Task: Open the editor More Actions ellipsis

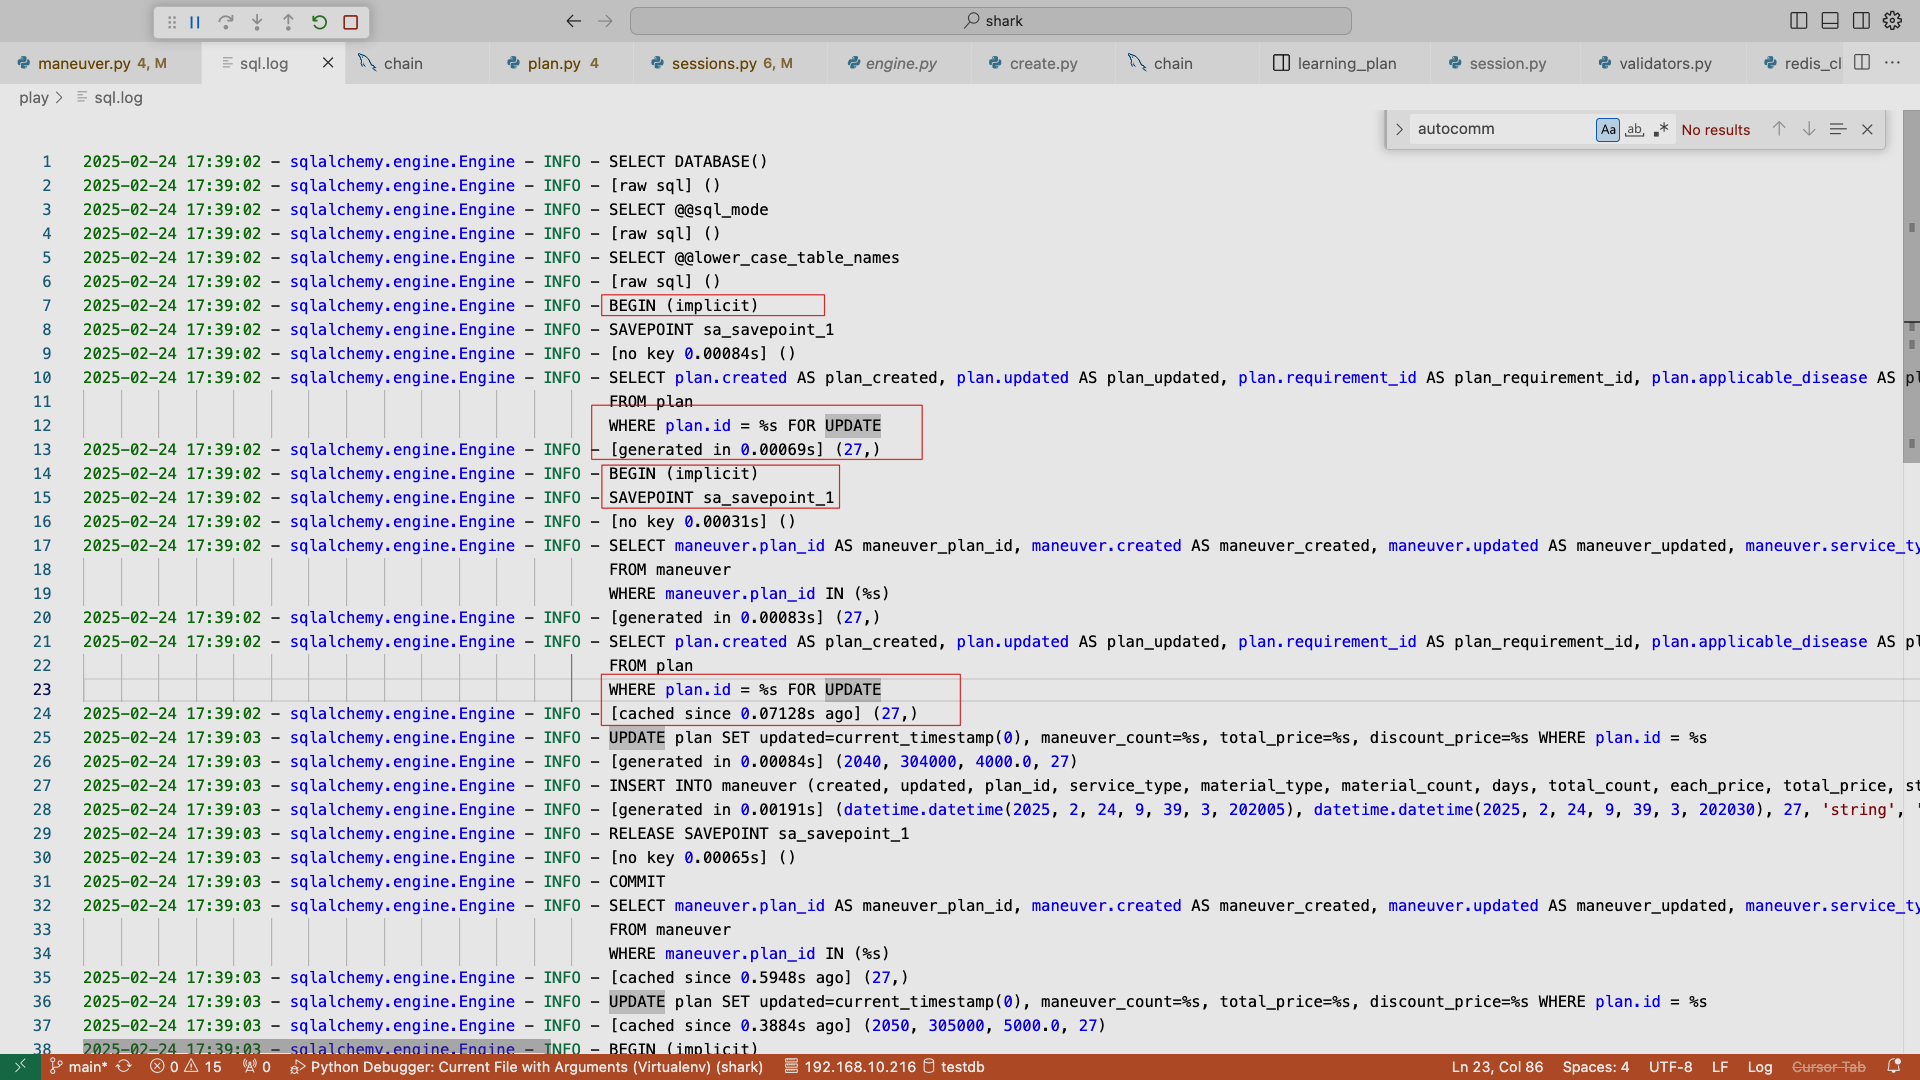Action: pyautogui.click(x=1892, y=62)
